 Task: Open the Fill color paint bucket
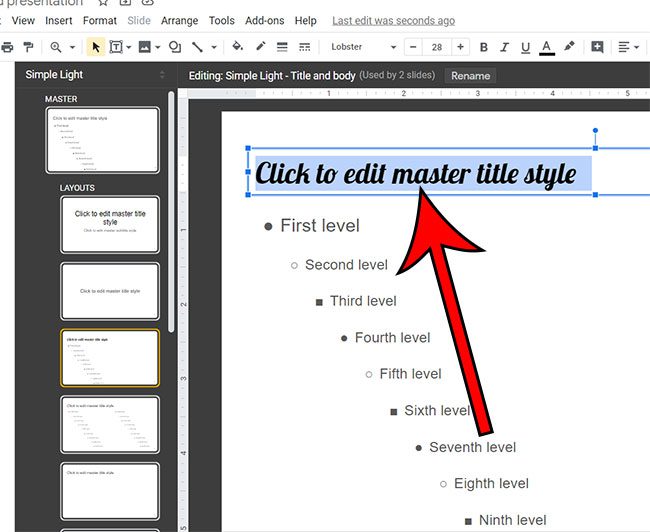tap(237, 47)
